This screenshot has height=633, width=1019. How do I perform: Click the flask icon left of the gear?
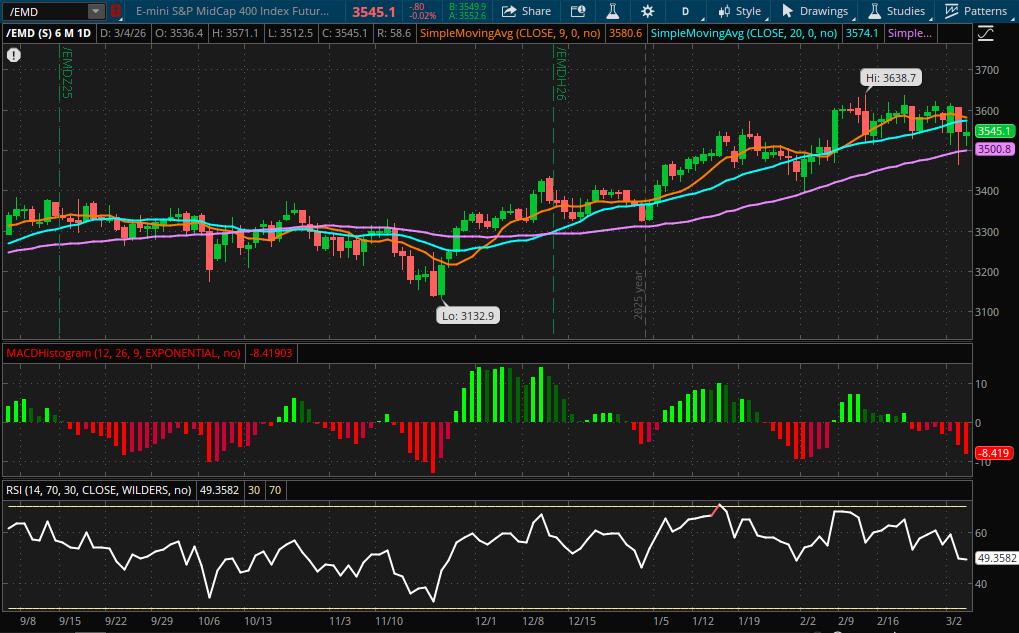(x=612, y=12)
